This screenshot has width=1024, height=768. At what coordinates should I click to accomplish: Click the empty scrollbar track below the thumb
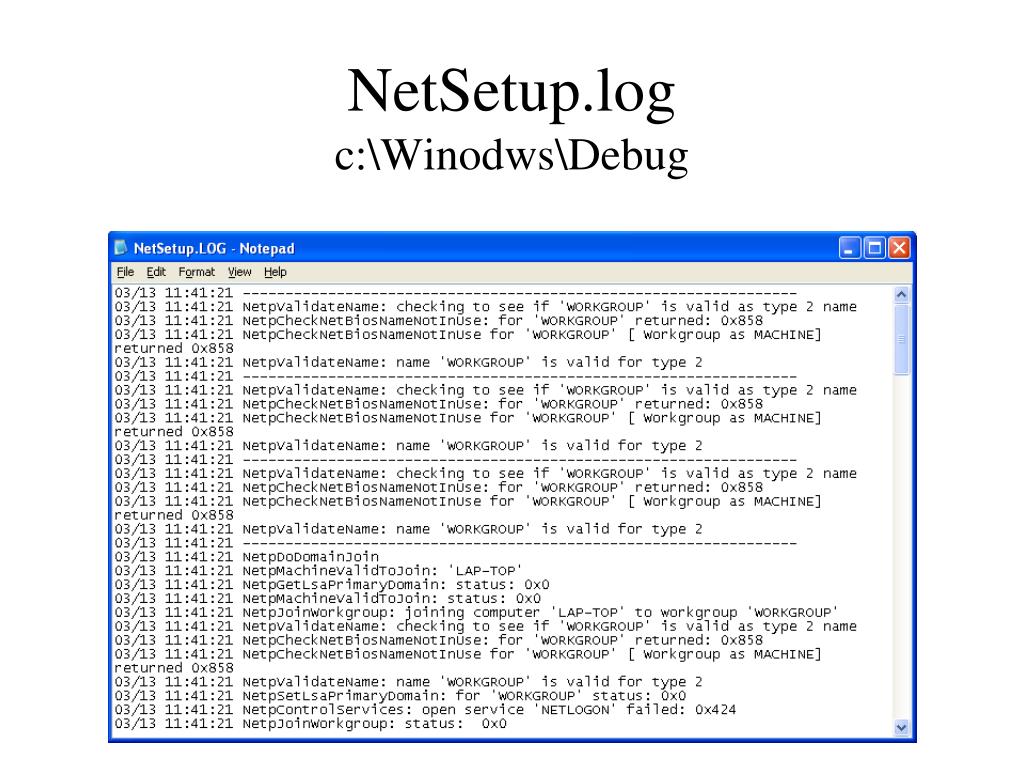(x=901, y=547)
